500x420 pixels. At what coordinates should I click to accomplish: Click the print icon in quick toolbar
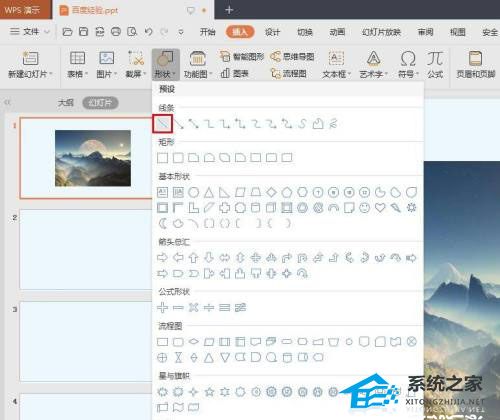[x=116, y=32]
